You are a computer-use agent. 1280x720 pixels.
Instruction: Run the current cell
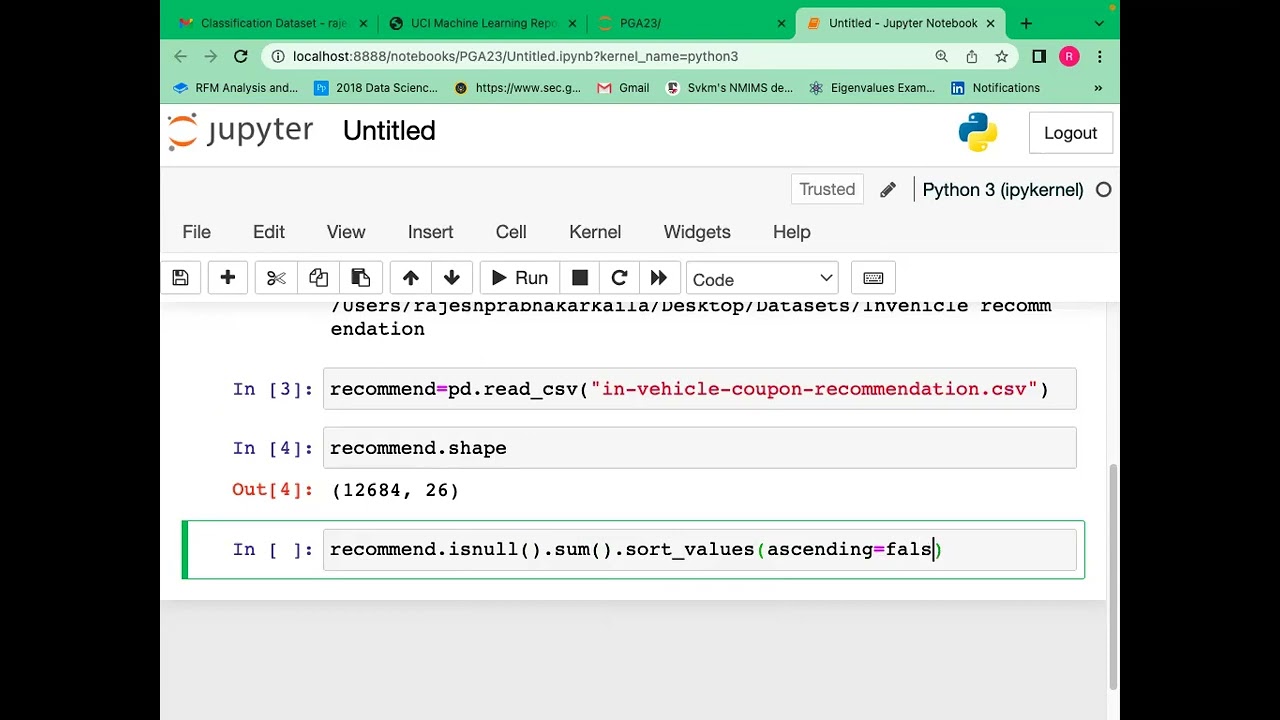coord(520,278)
